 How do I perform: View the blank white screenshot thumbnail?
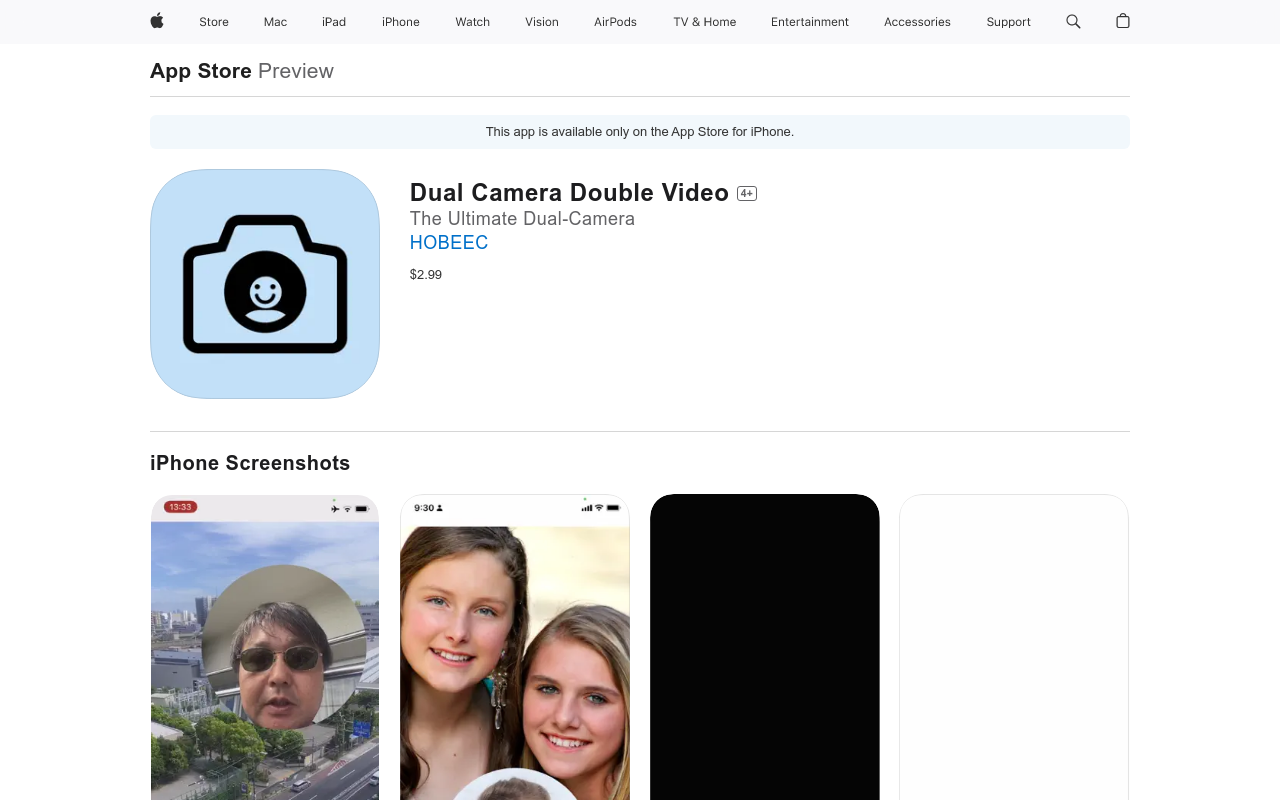1014,647
